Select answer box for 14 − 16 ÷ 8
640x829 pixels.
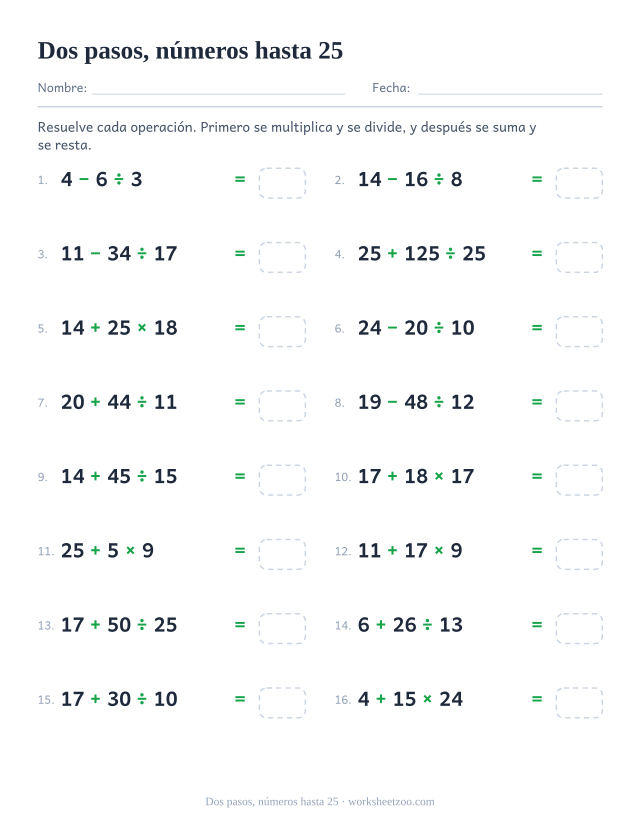579,183
